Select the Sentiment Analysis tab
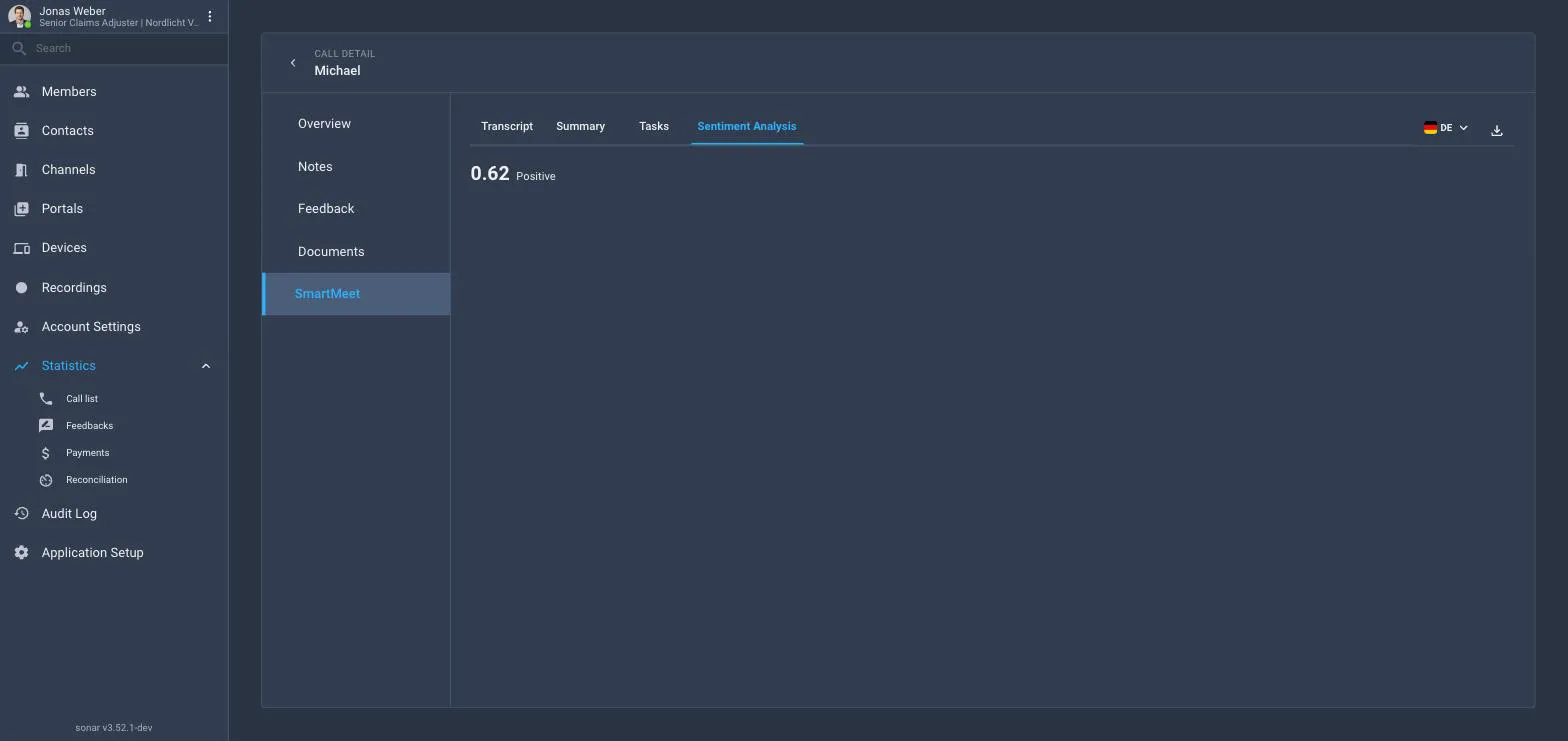Screen dimensions: 1568x741 coord(747,126)
